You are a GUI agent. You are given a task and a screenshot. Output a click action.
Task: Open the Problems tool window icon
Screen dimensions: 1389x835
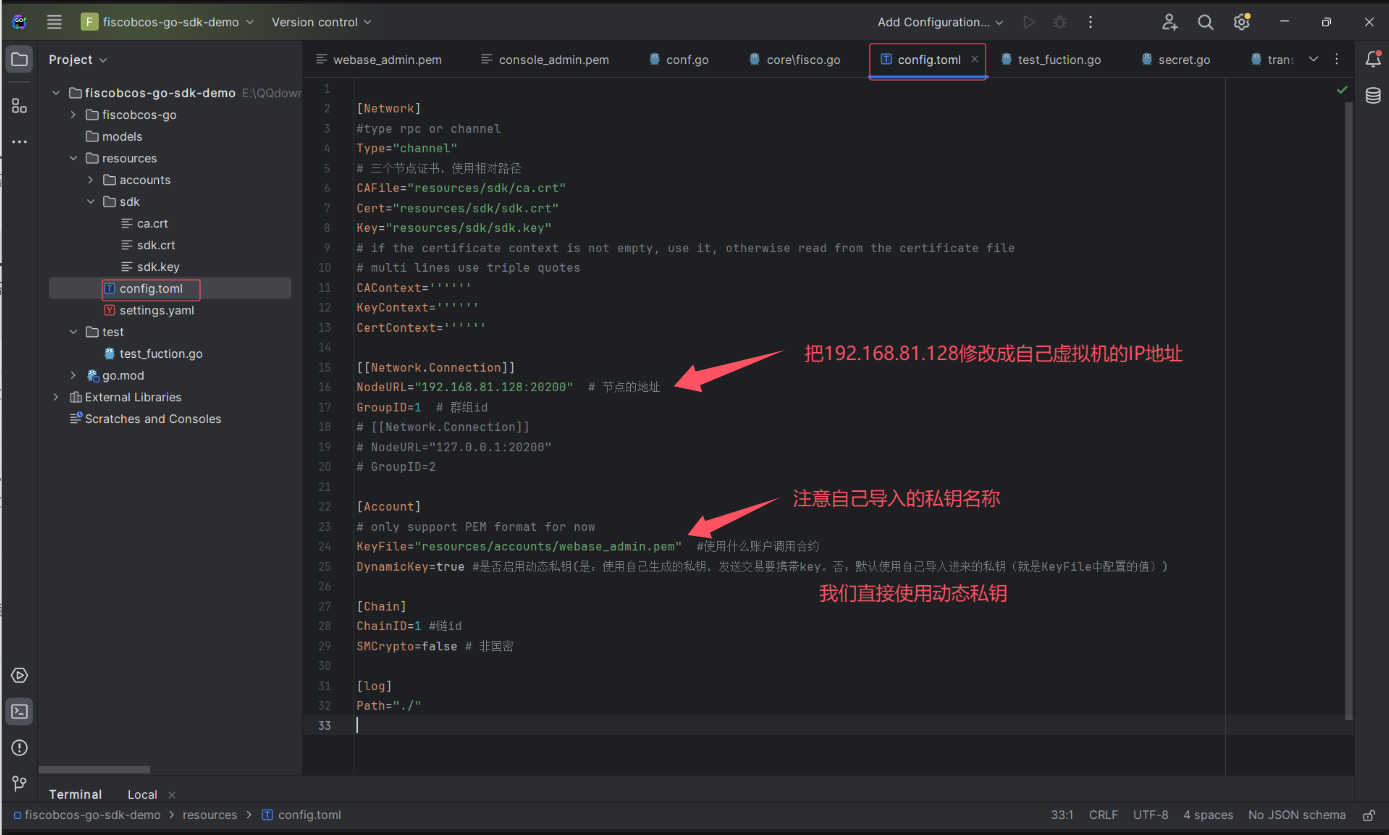(19, 748)
